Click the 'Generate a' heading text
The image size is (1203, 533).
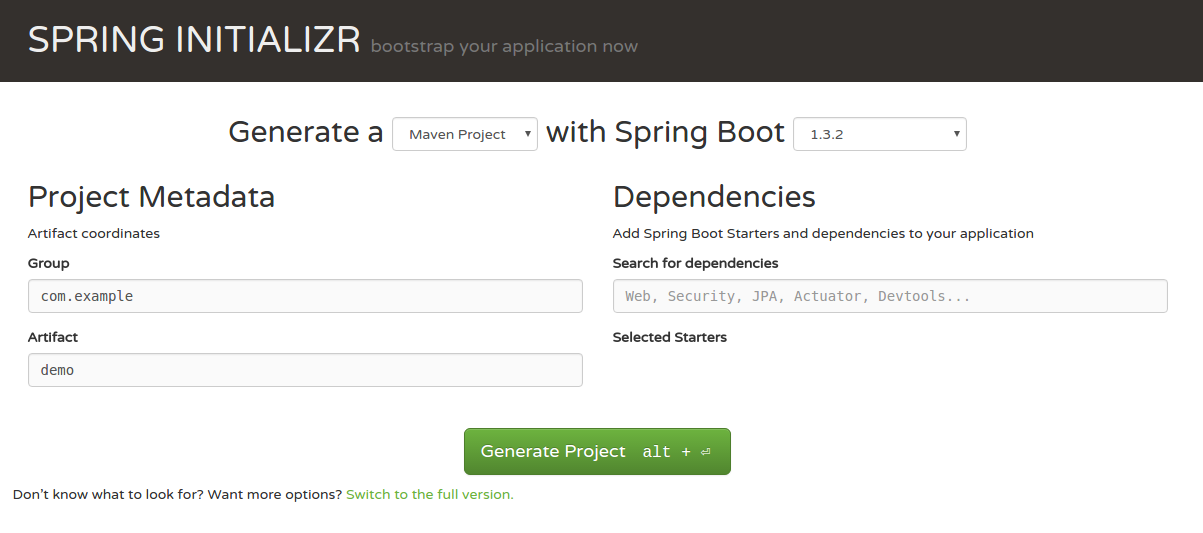(306, 132)
